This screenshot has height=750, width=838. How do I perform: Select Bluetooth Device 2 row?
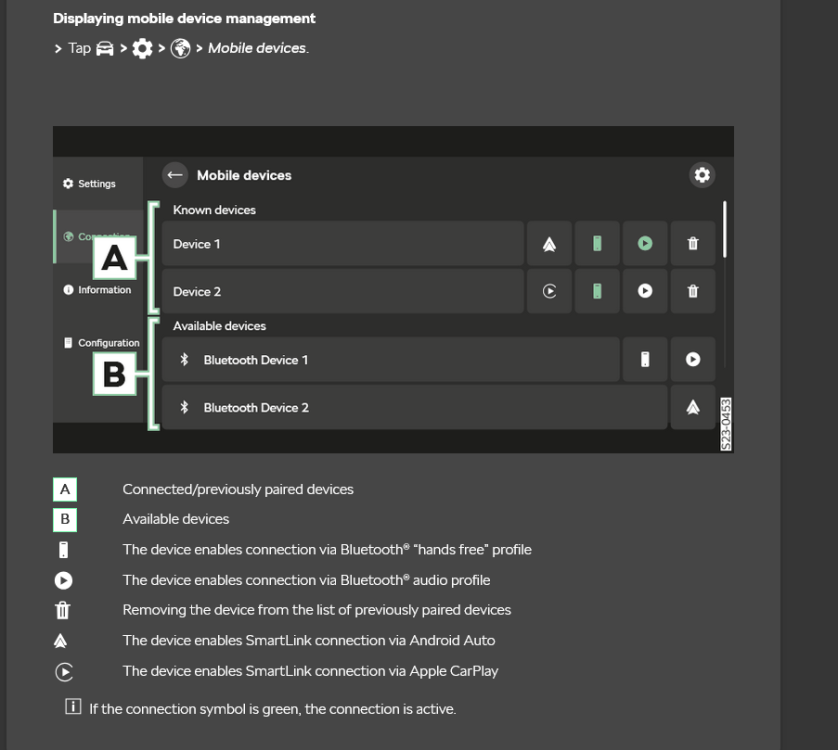(x=415, y=407)
